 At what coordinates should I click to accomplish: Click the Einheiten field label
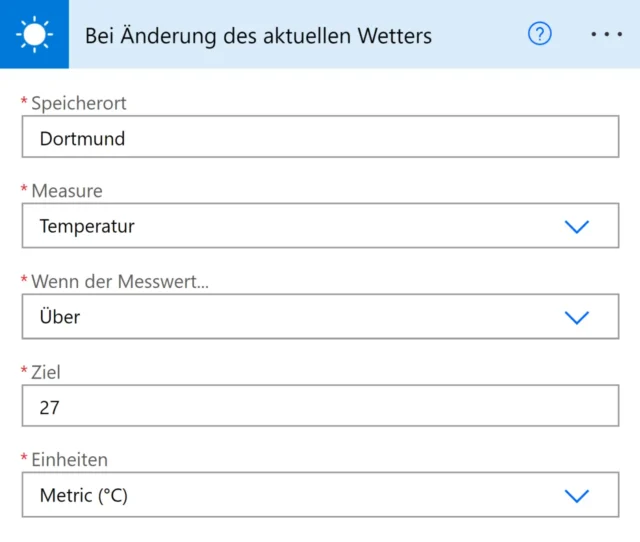[70, 460]
